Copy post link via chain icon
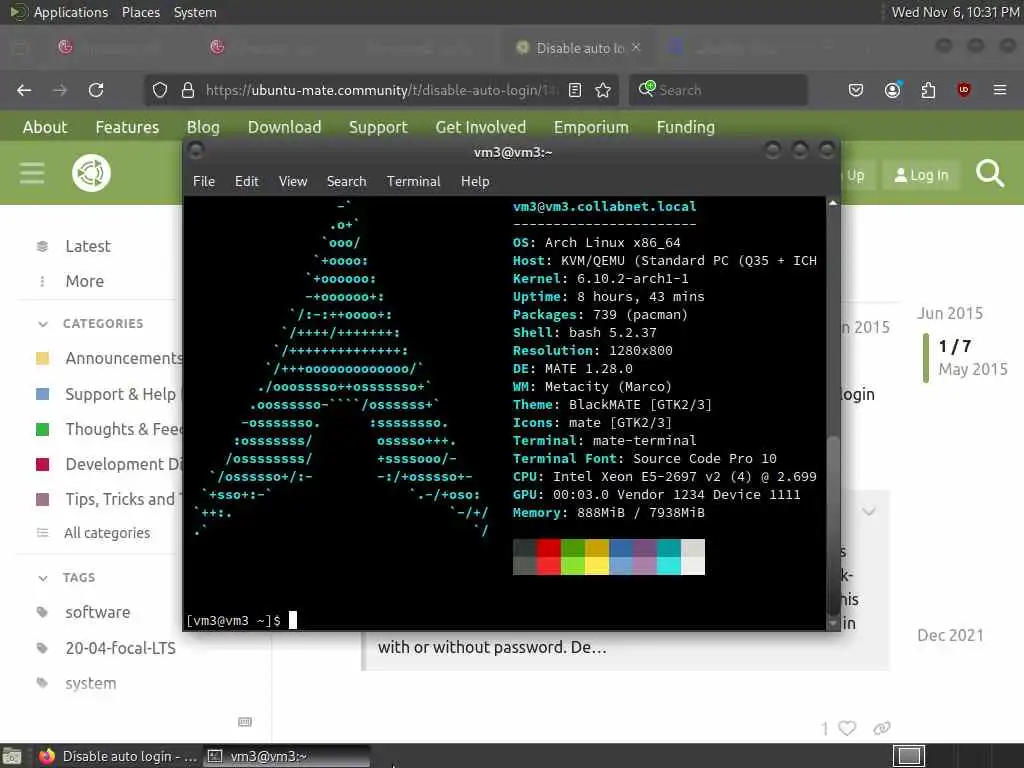 tap(882, 728)
